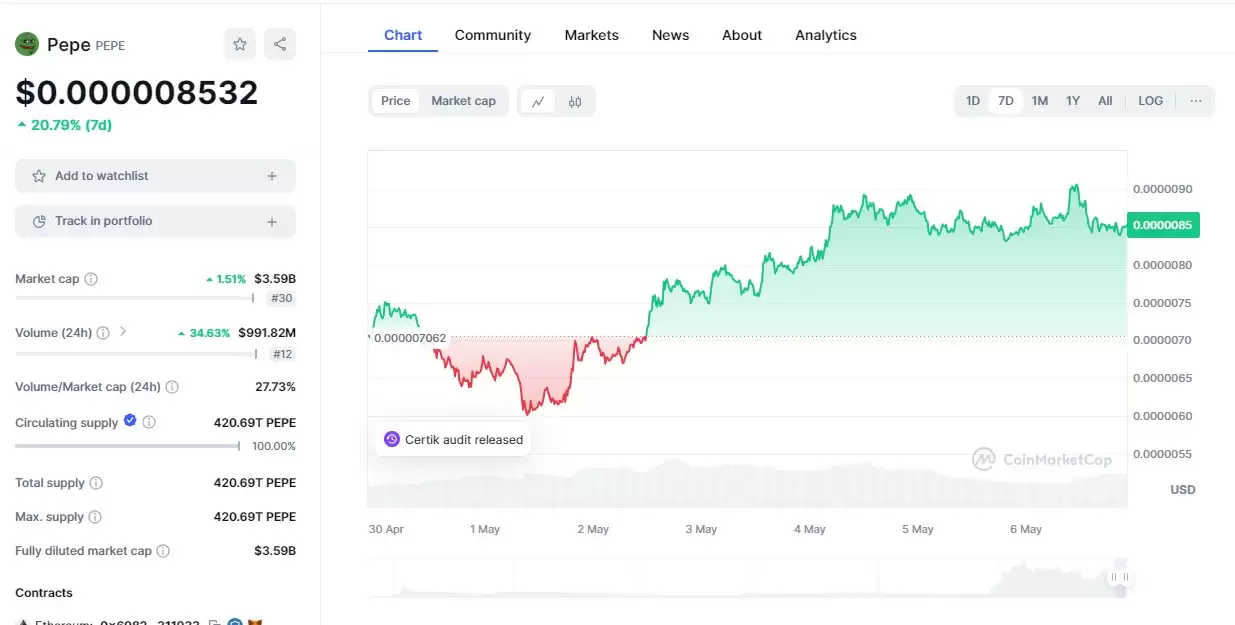Toggle chart to Price view
This screenshot has width=1235, height=625.
396,101
